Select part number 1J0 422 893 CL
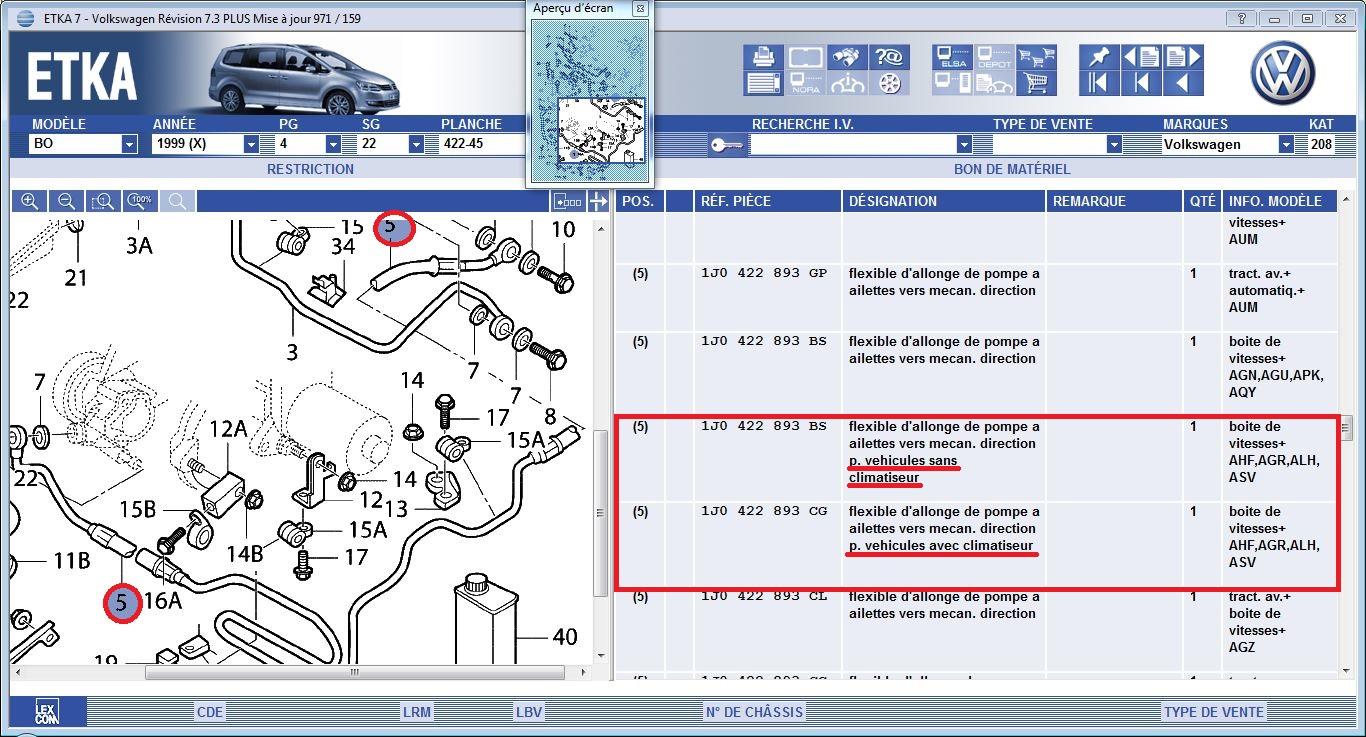 (764, 596)
